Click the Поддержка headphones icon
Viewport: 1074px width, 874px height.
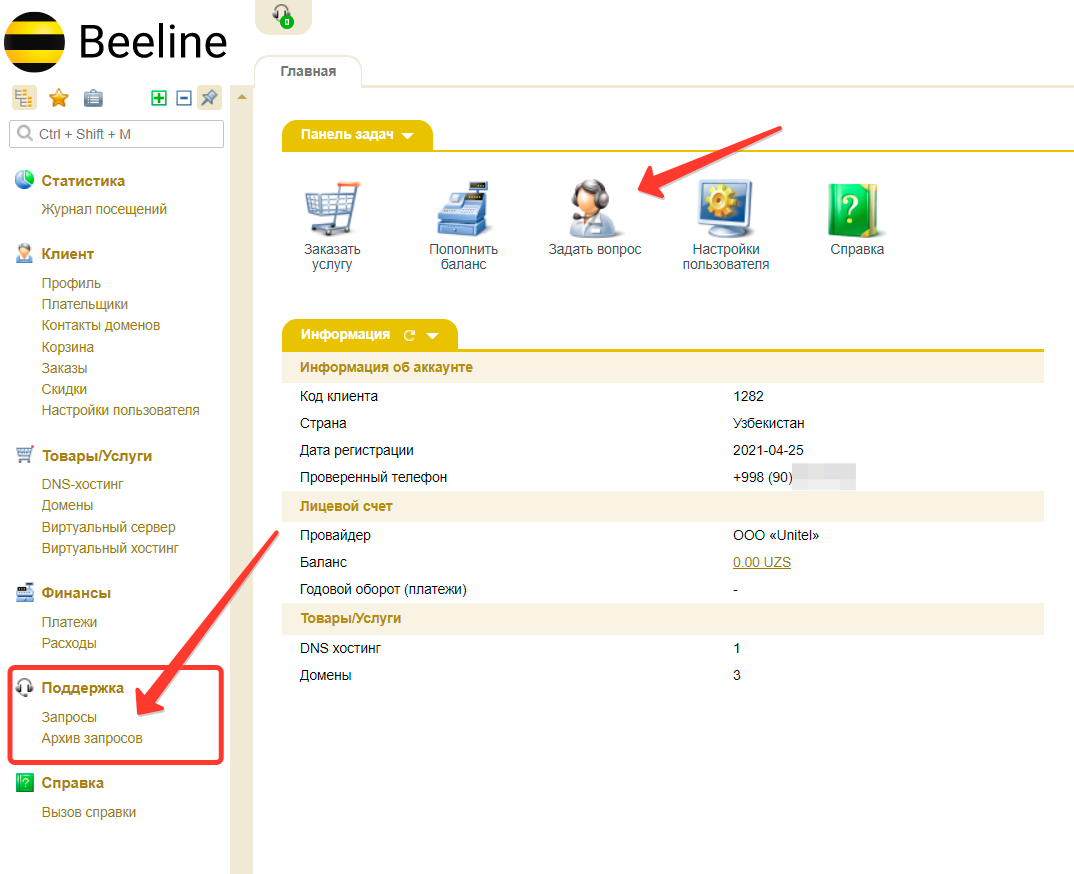25,687
